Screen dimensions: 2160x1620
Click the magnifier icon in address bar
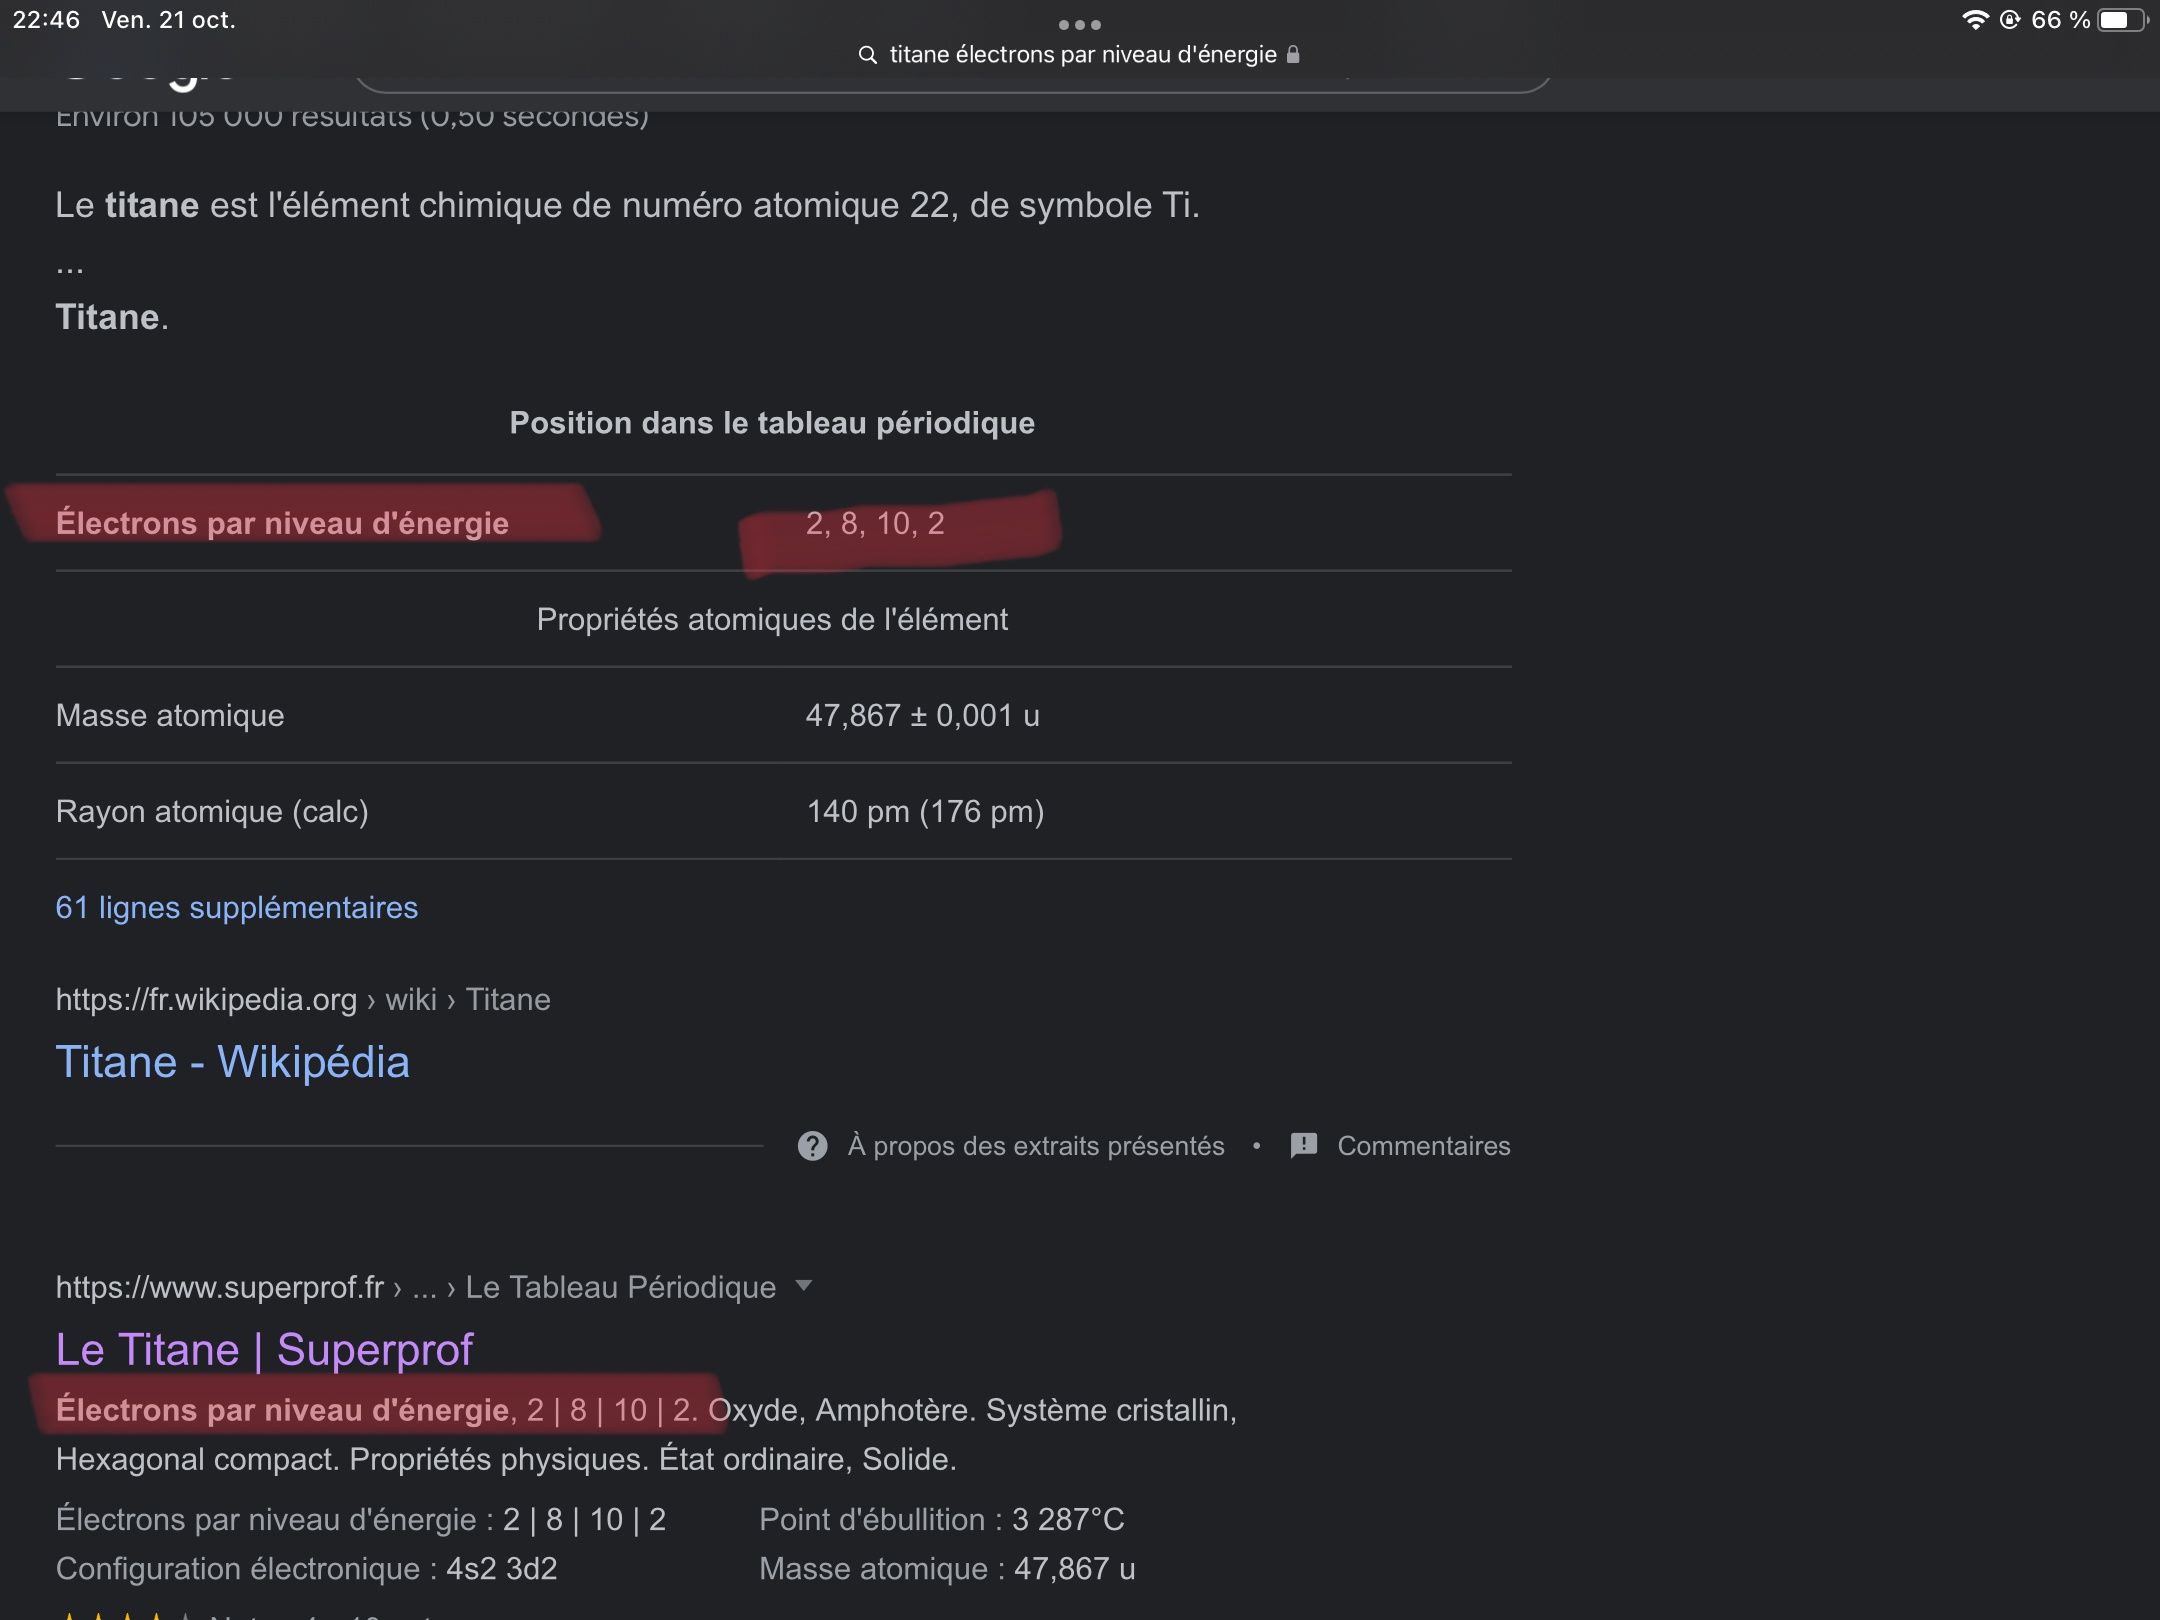[867, 55]
